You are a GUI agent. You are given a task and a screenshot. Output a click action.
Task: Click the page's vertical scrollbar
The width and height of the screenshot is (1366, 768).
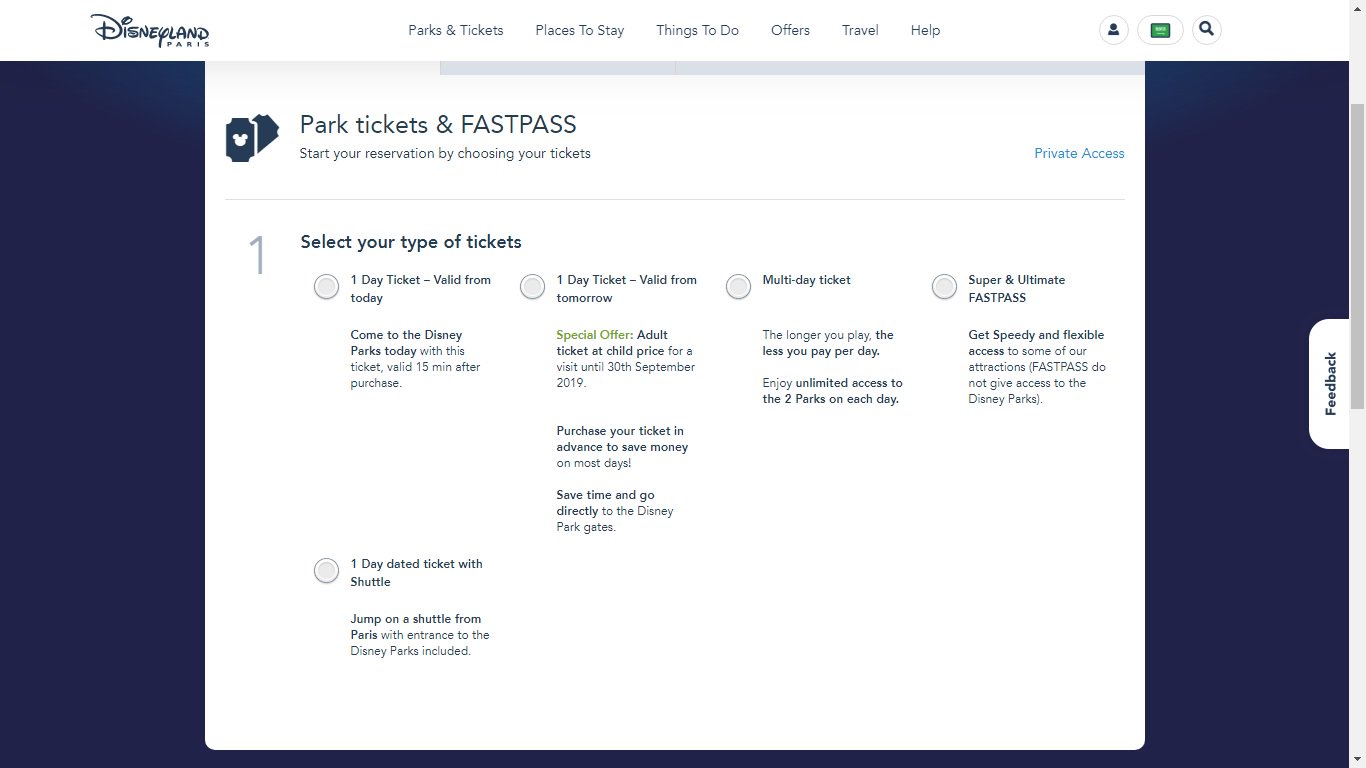1357,254
